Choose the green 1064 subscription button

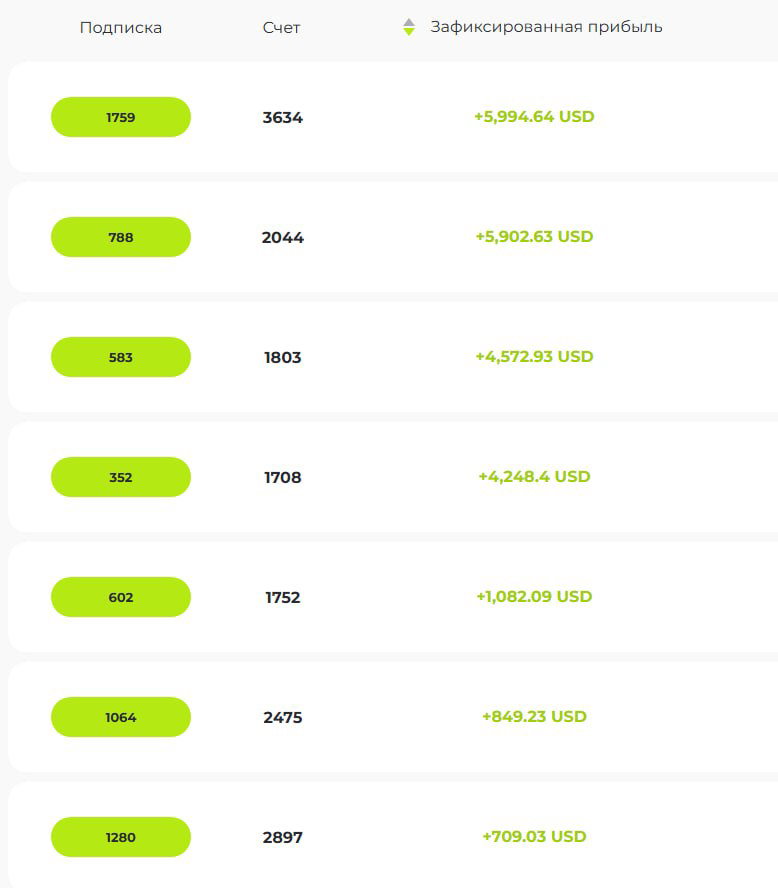tap(121, 717)
